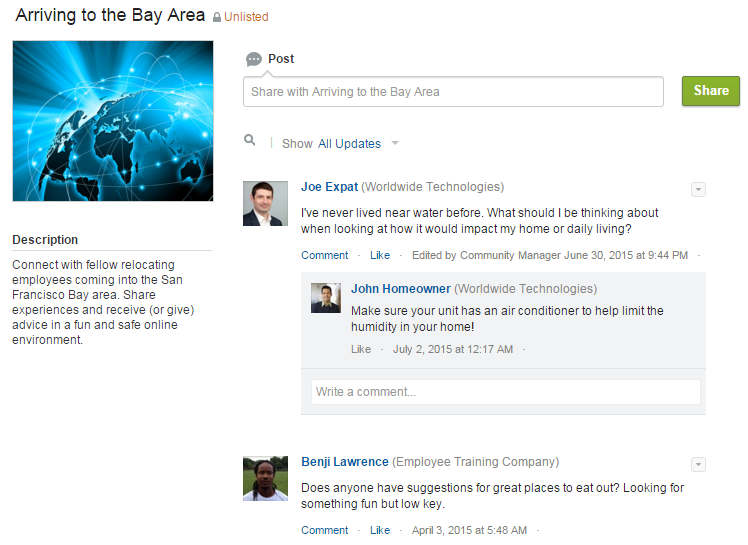Like John Homeowner's comment
Image resolution: width=748 pixels, height=545 pixels.
(x=361, y=349)
